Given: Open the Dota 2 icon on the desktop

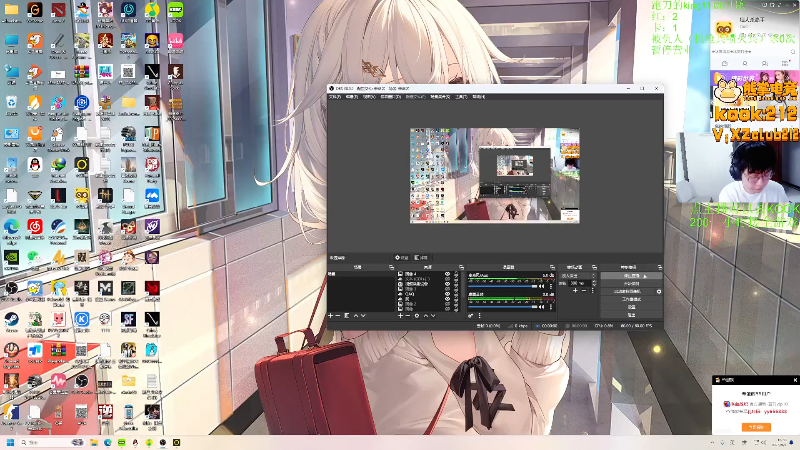Looking at the screenshot, I should [59, 10].
